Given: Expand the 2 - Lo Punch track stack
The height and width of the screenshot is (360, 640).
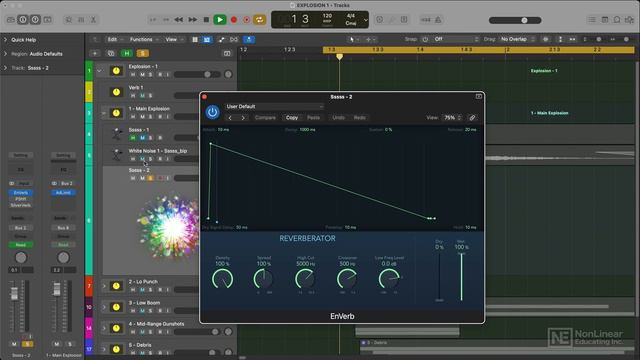Looking at the screenshot, I should (x=104, y=286).
